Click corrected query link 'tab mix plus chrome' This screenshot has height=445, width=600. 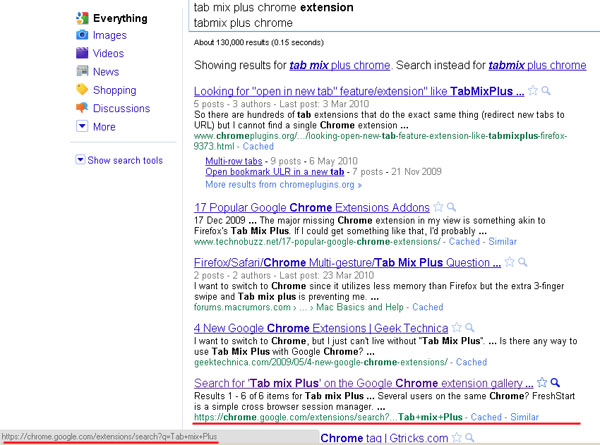pos(340,65)
